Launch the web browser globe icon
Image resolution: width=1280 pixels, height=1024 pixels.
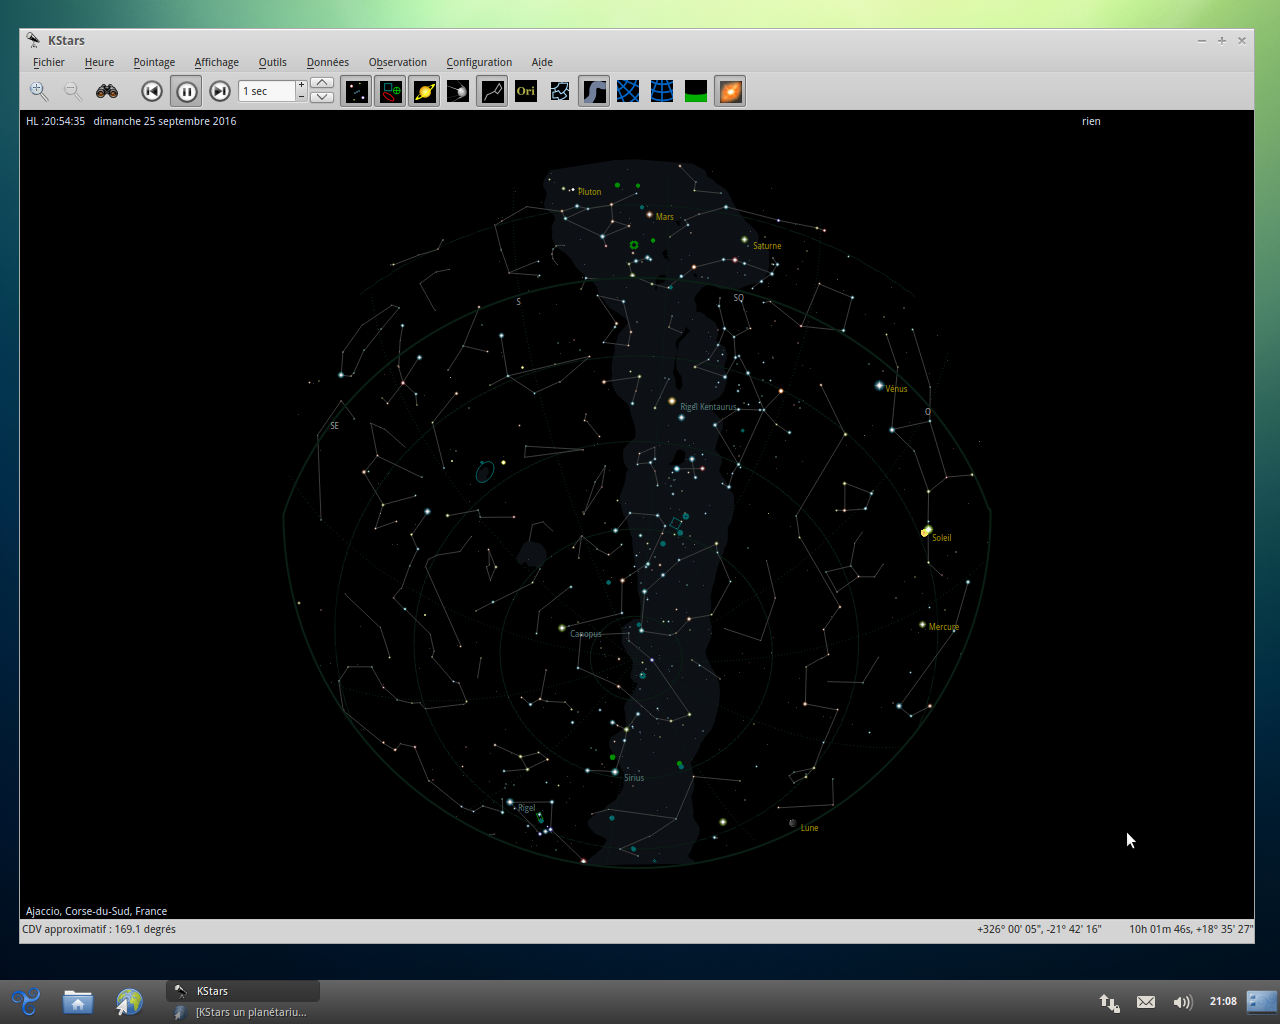129,1001
